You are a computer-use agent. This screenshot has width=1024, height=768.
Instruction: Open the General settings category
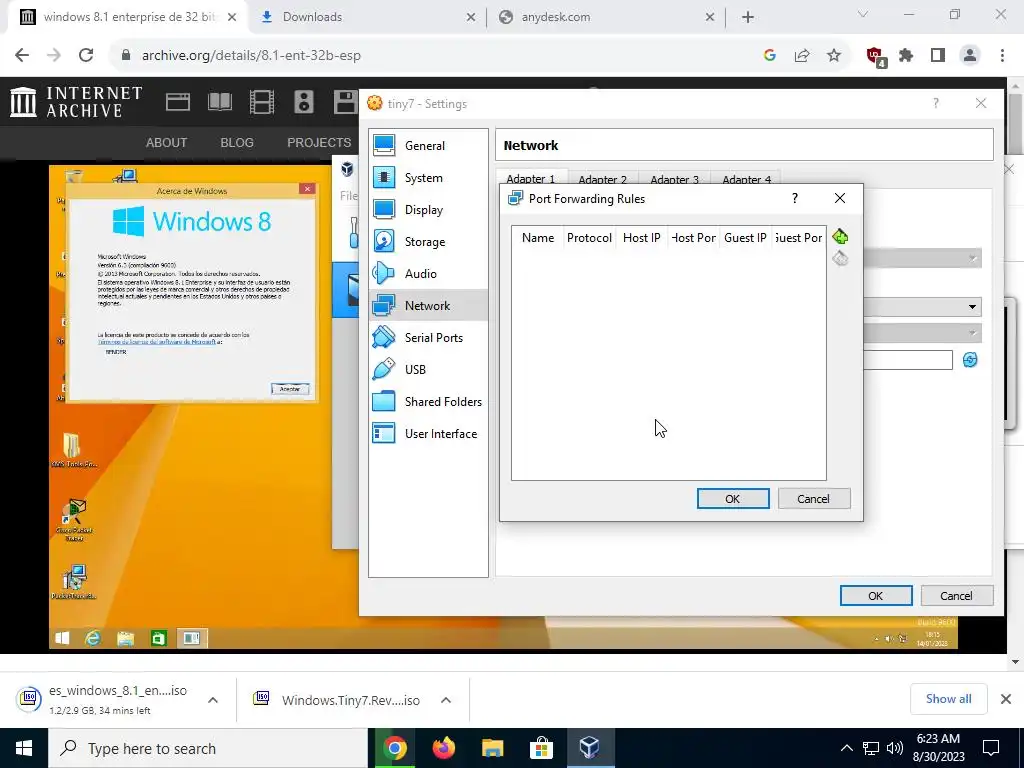pos(428,146)
